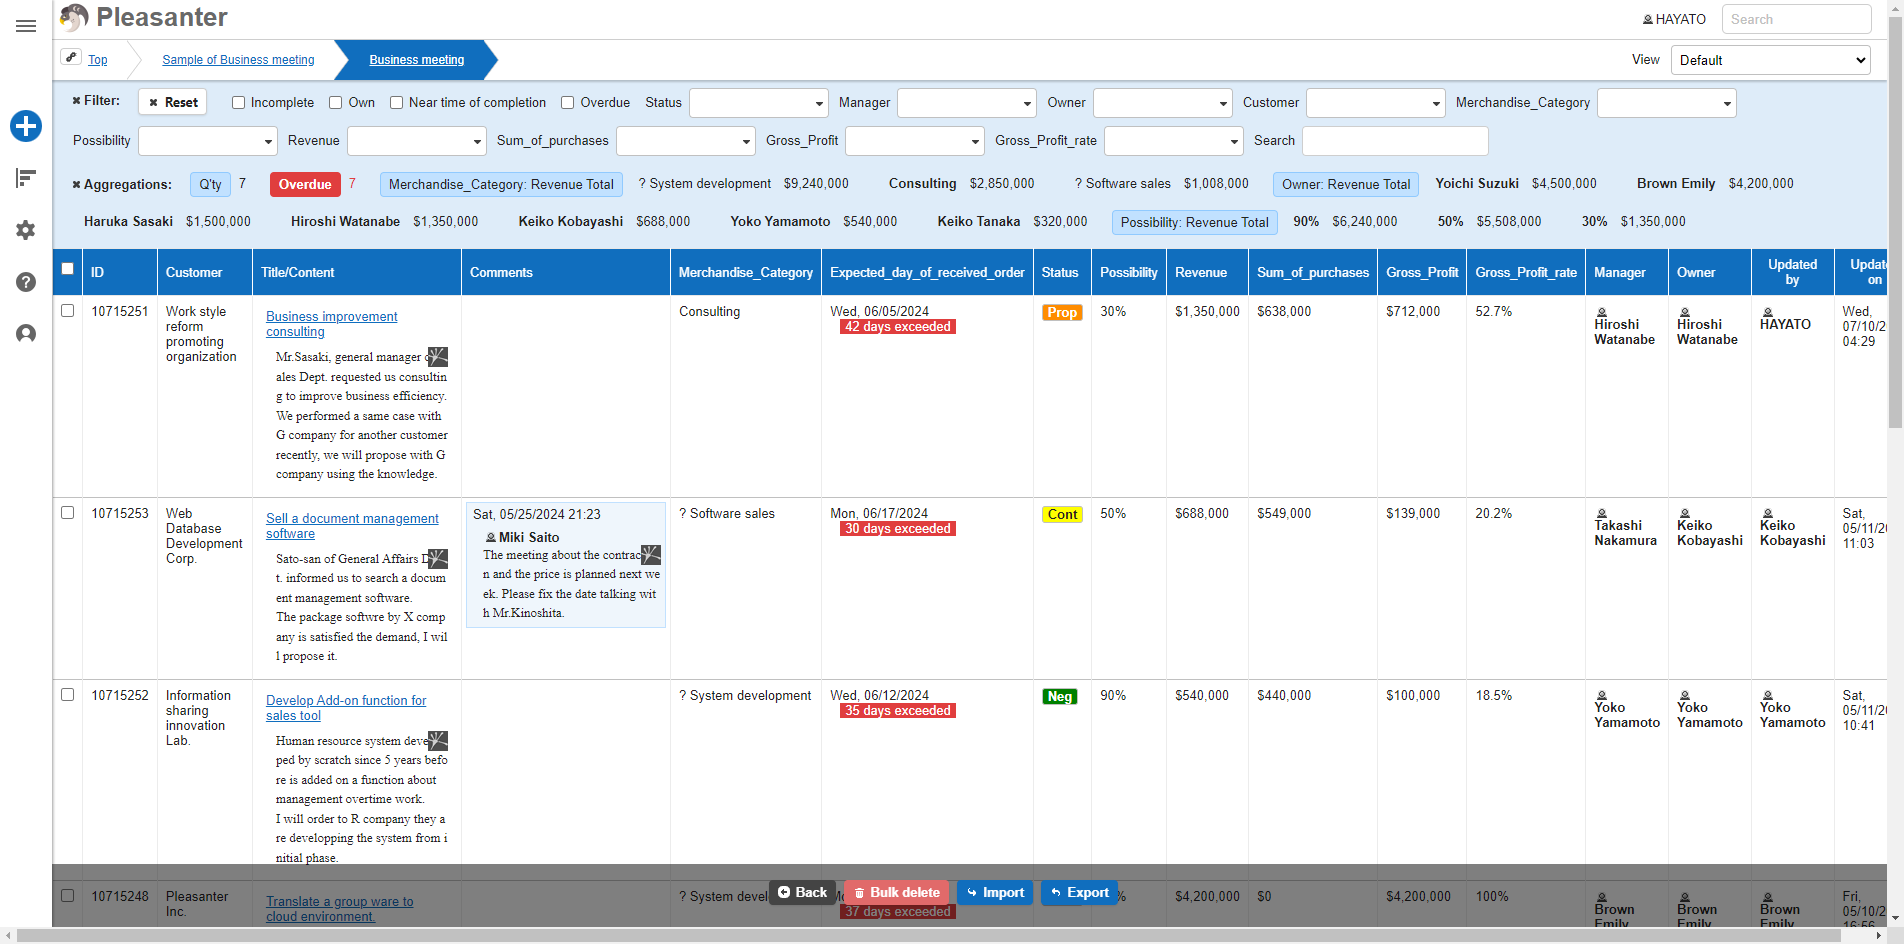Click the blue plus new-record icon
This screenshot has height=944, width=1904.
coord(26,126)
